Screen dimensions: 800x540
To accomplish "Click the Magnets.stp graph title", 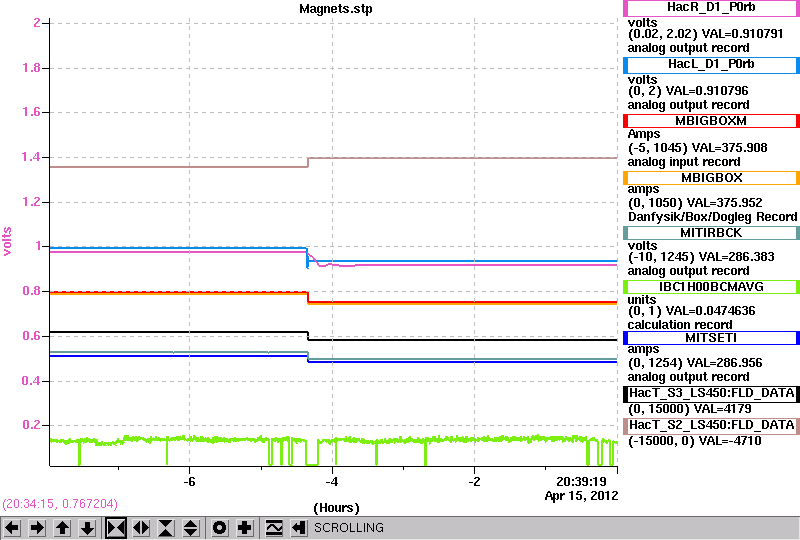I will coord(336,9).
